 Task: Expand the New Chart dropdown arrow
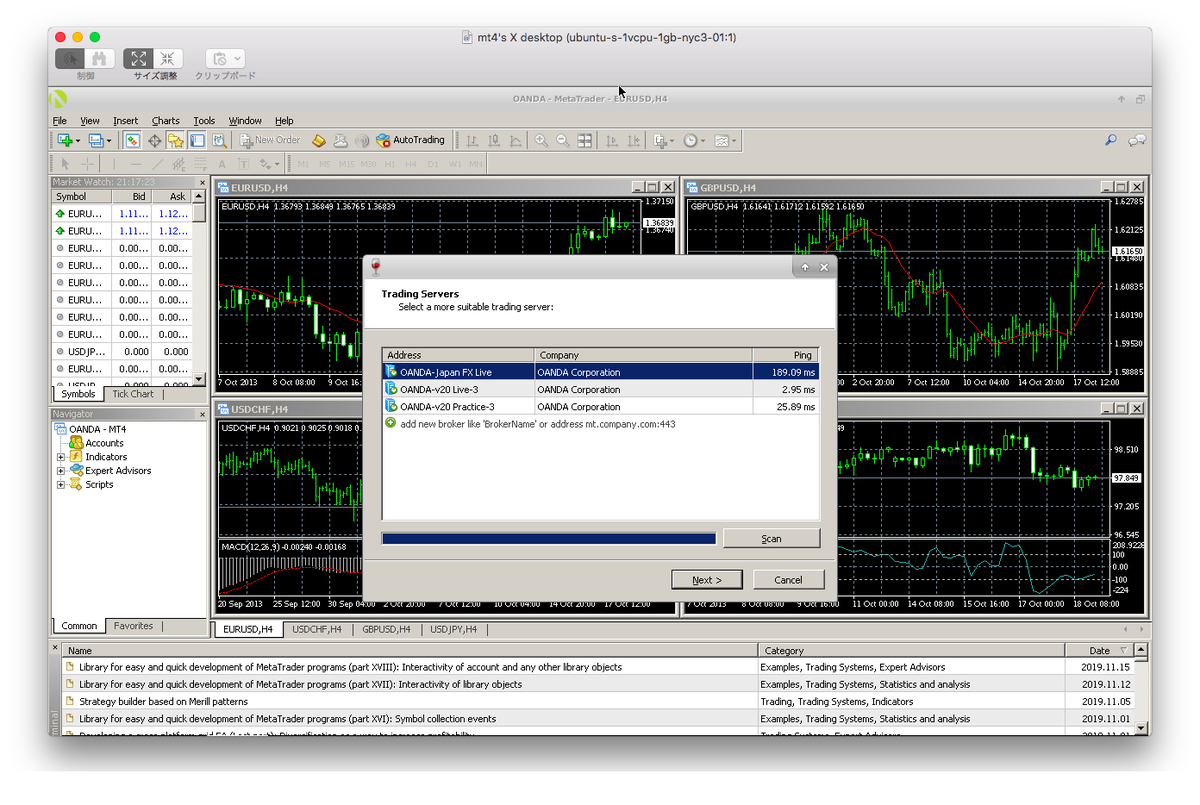tap(78, 141)
